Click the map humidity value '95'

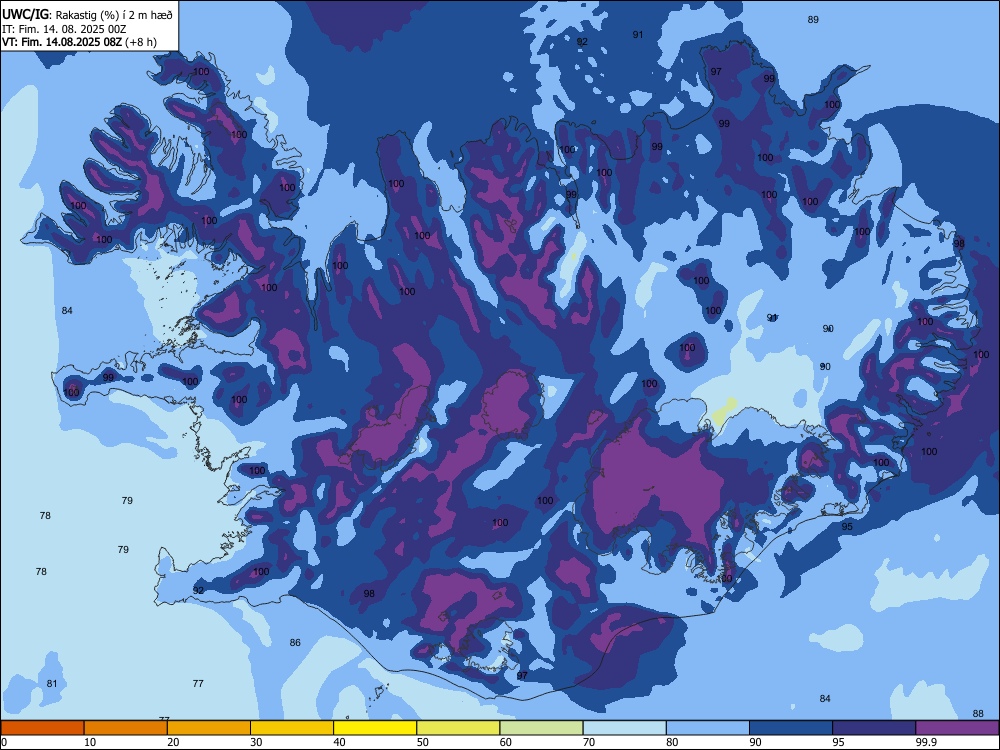point(847,527)
